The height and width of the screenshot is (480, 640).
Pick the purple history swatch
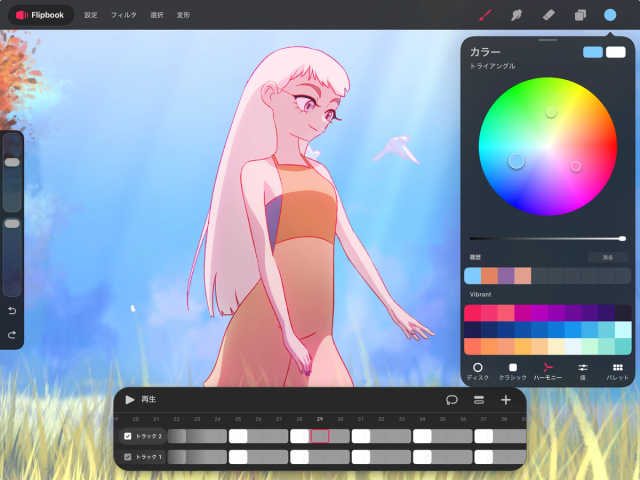coord(506,276)
